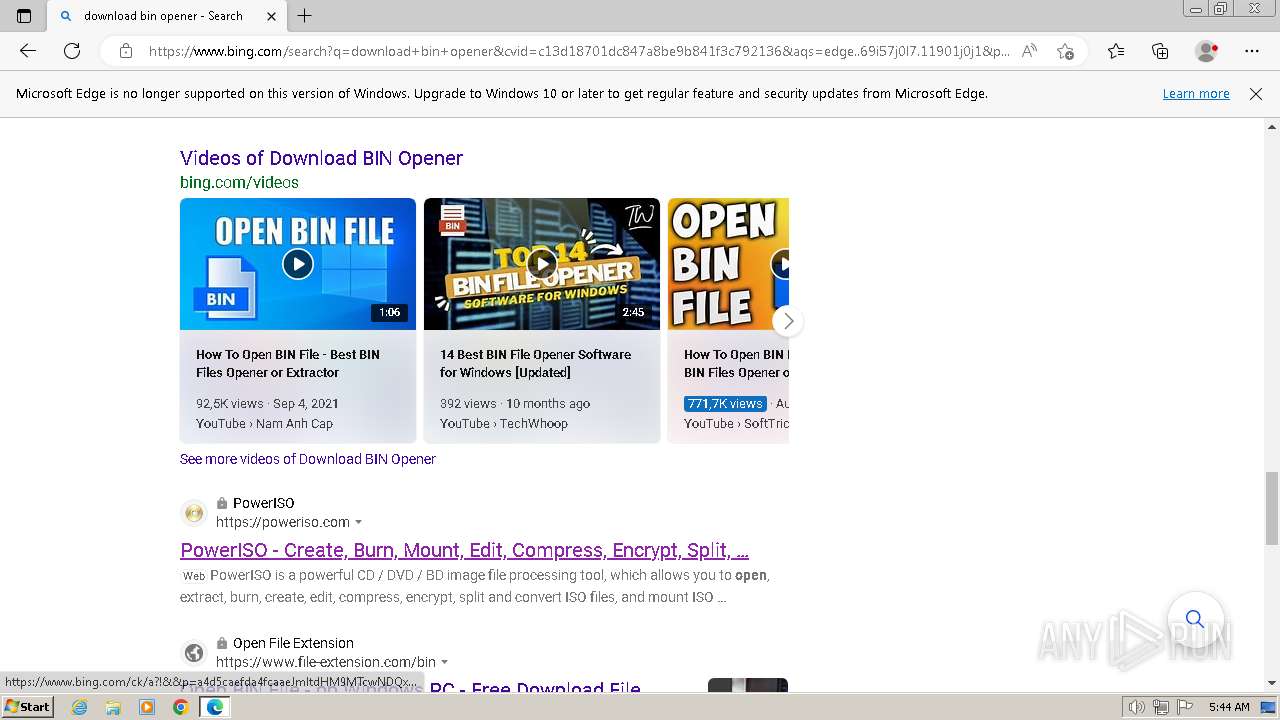Open the Favorites list
The height and width of the screenshot is (720, 1280).
coord(1116,51)
